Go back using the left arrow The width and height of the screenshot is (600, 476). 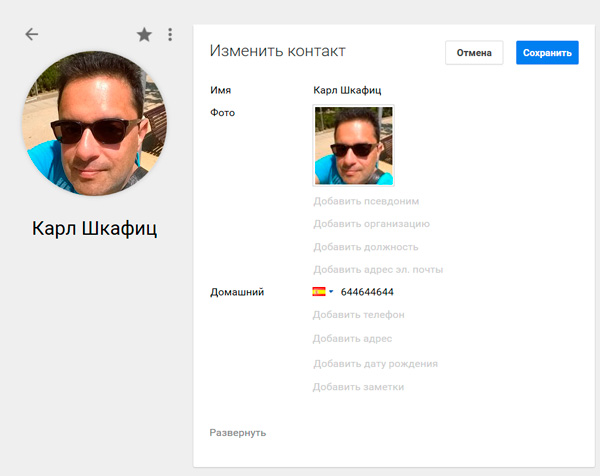point(32,35)
